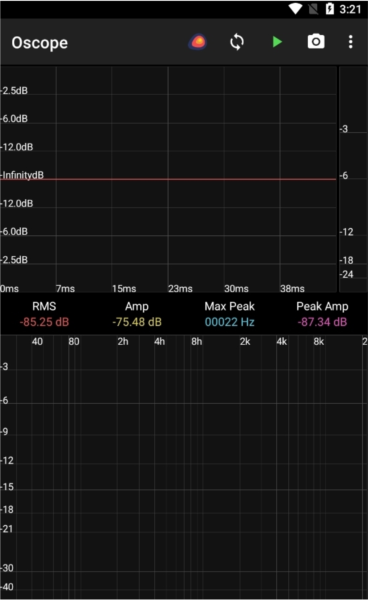Tap the -InfinitydB axis label
The image size is (368, 600).
coord(22,175)
